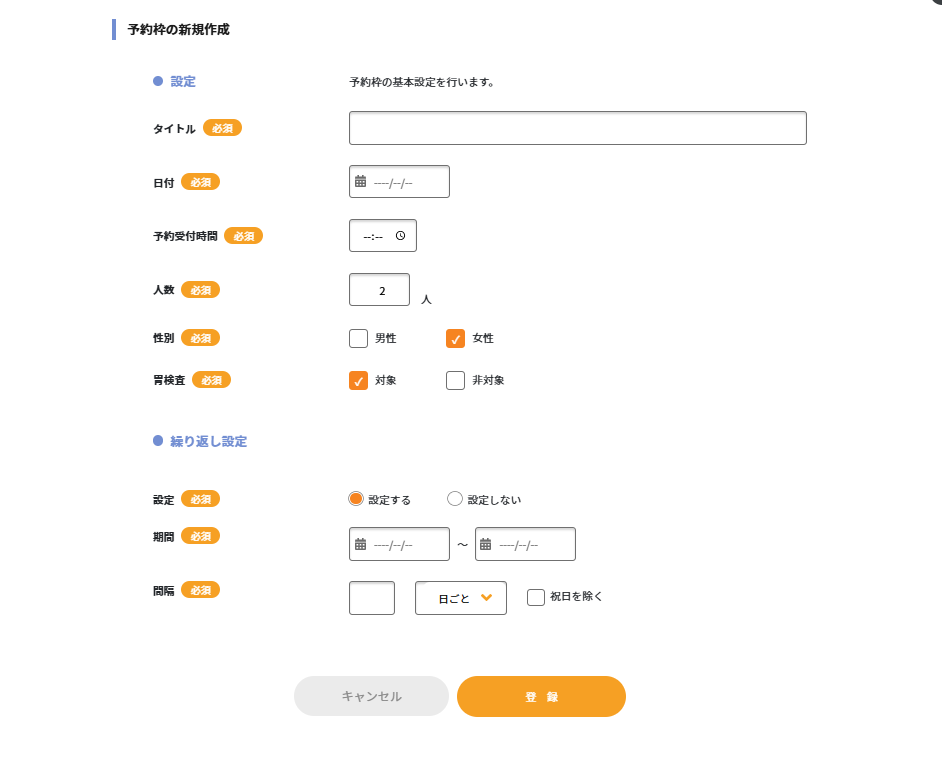Check the 男性 checkbox

point(359,338)
